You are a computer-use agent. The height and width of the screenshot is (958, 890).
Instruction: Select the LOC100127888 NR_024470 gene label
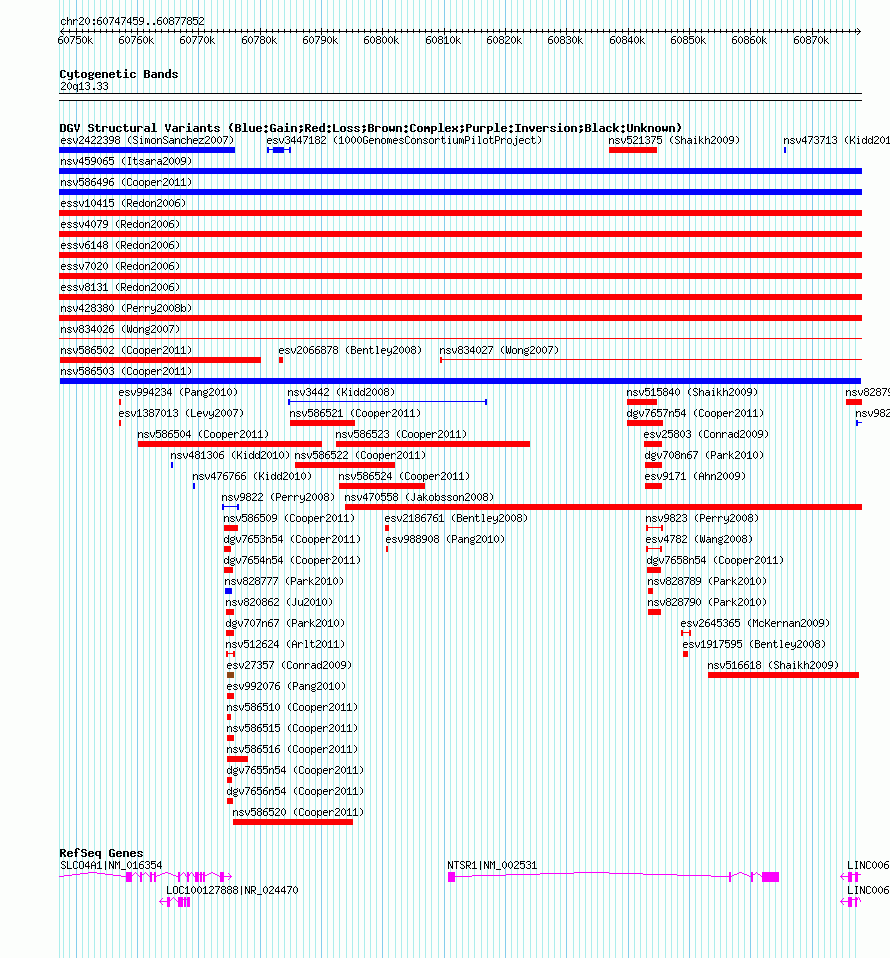click(232, 890)
